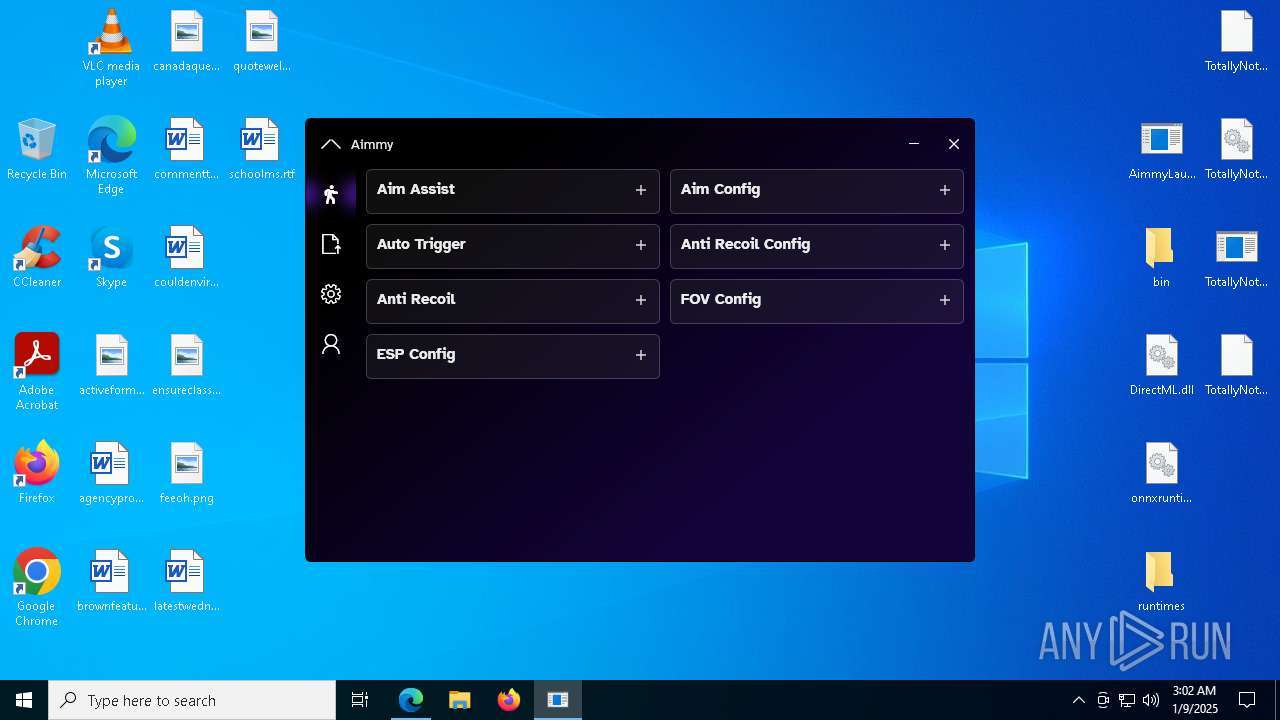Screen dimensions: 1280x720
Task: Open the clock showing 3:02 AM
Action: 1194,700
